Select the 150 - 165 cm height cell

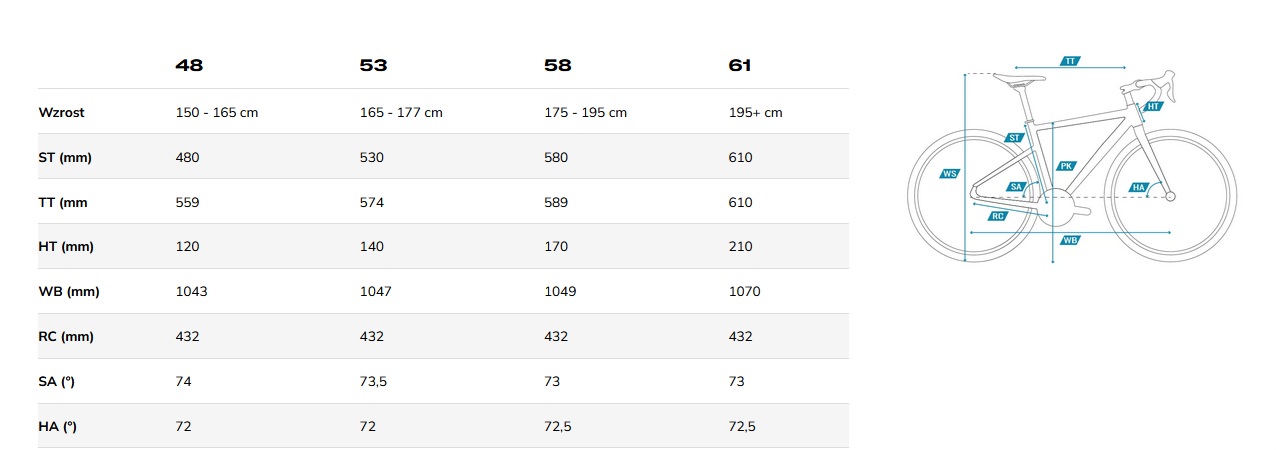point(217,113)
